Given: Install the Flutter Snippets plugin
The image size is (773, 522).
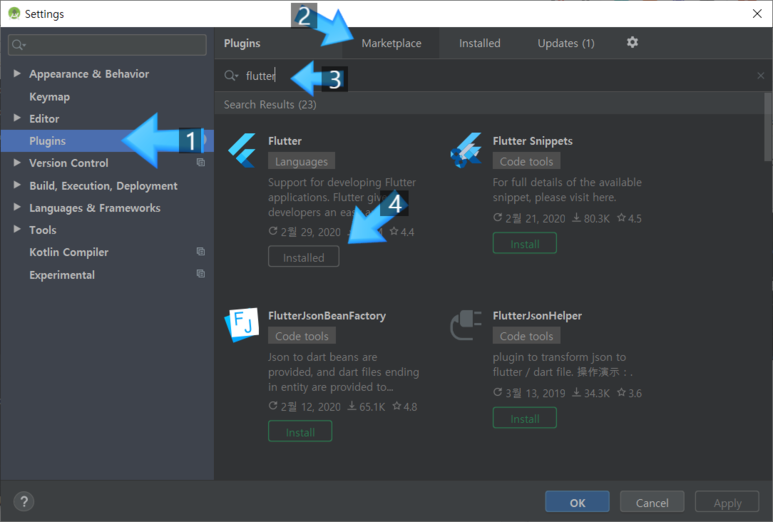Looking at the screenshot, I should pos(525,244).
